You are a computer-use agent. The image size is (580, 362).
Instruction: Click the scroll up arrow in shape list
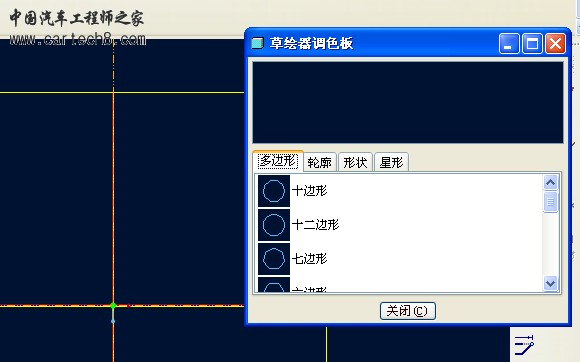pos(550,182)
